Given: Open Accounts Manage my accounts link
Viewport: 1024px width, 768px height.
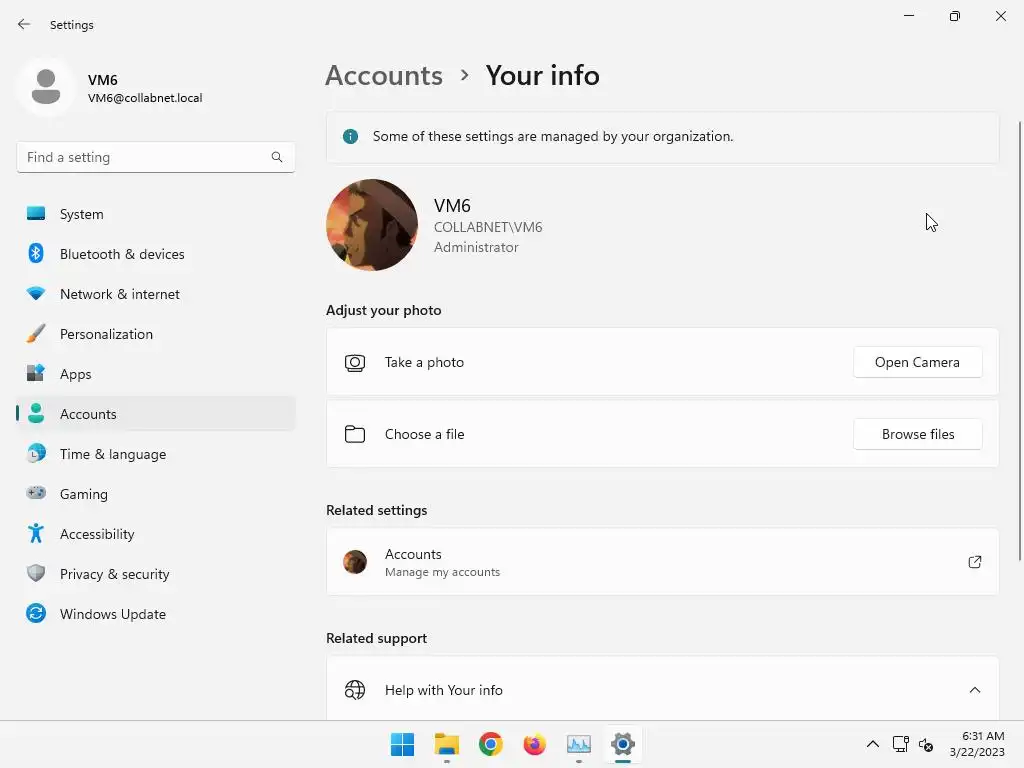Looking at the screenshot, I should (662, 562).
